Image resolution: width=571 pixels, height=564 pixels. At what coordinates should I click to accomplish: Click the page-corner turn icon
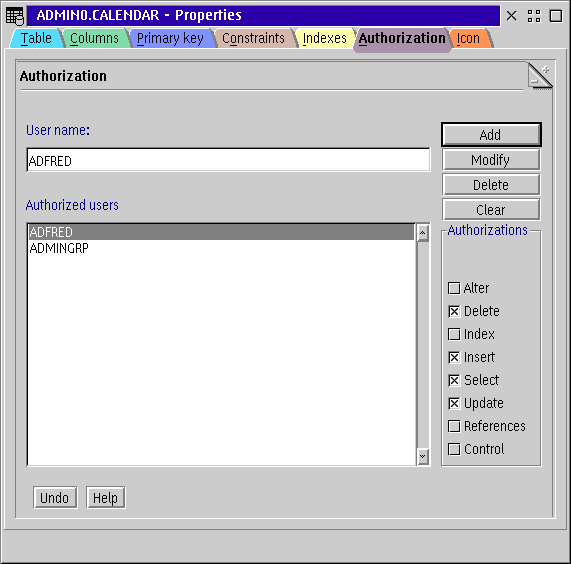[x=540, y=75]
